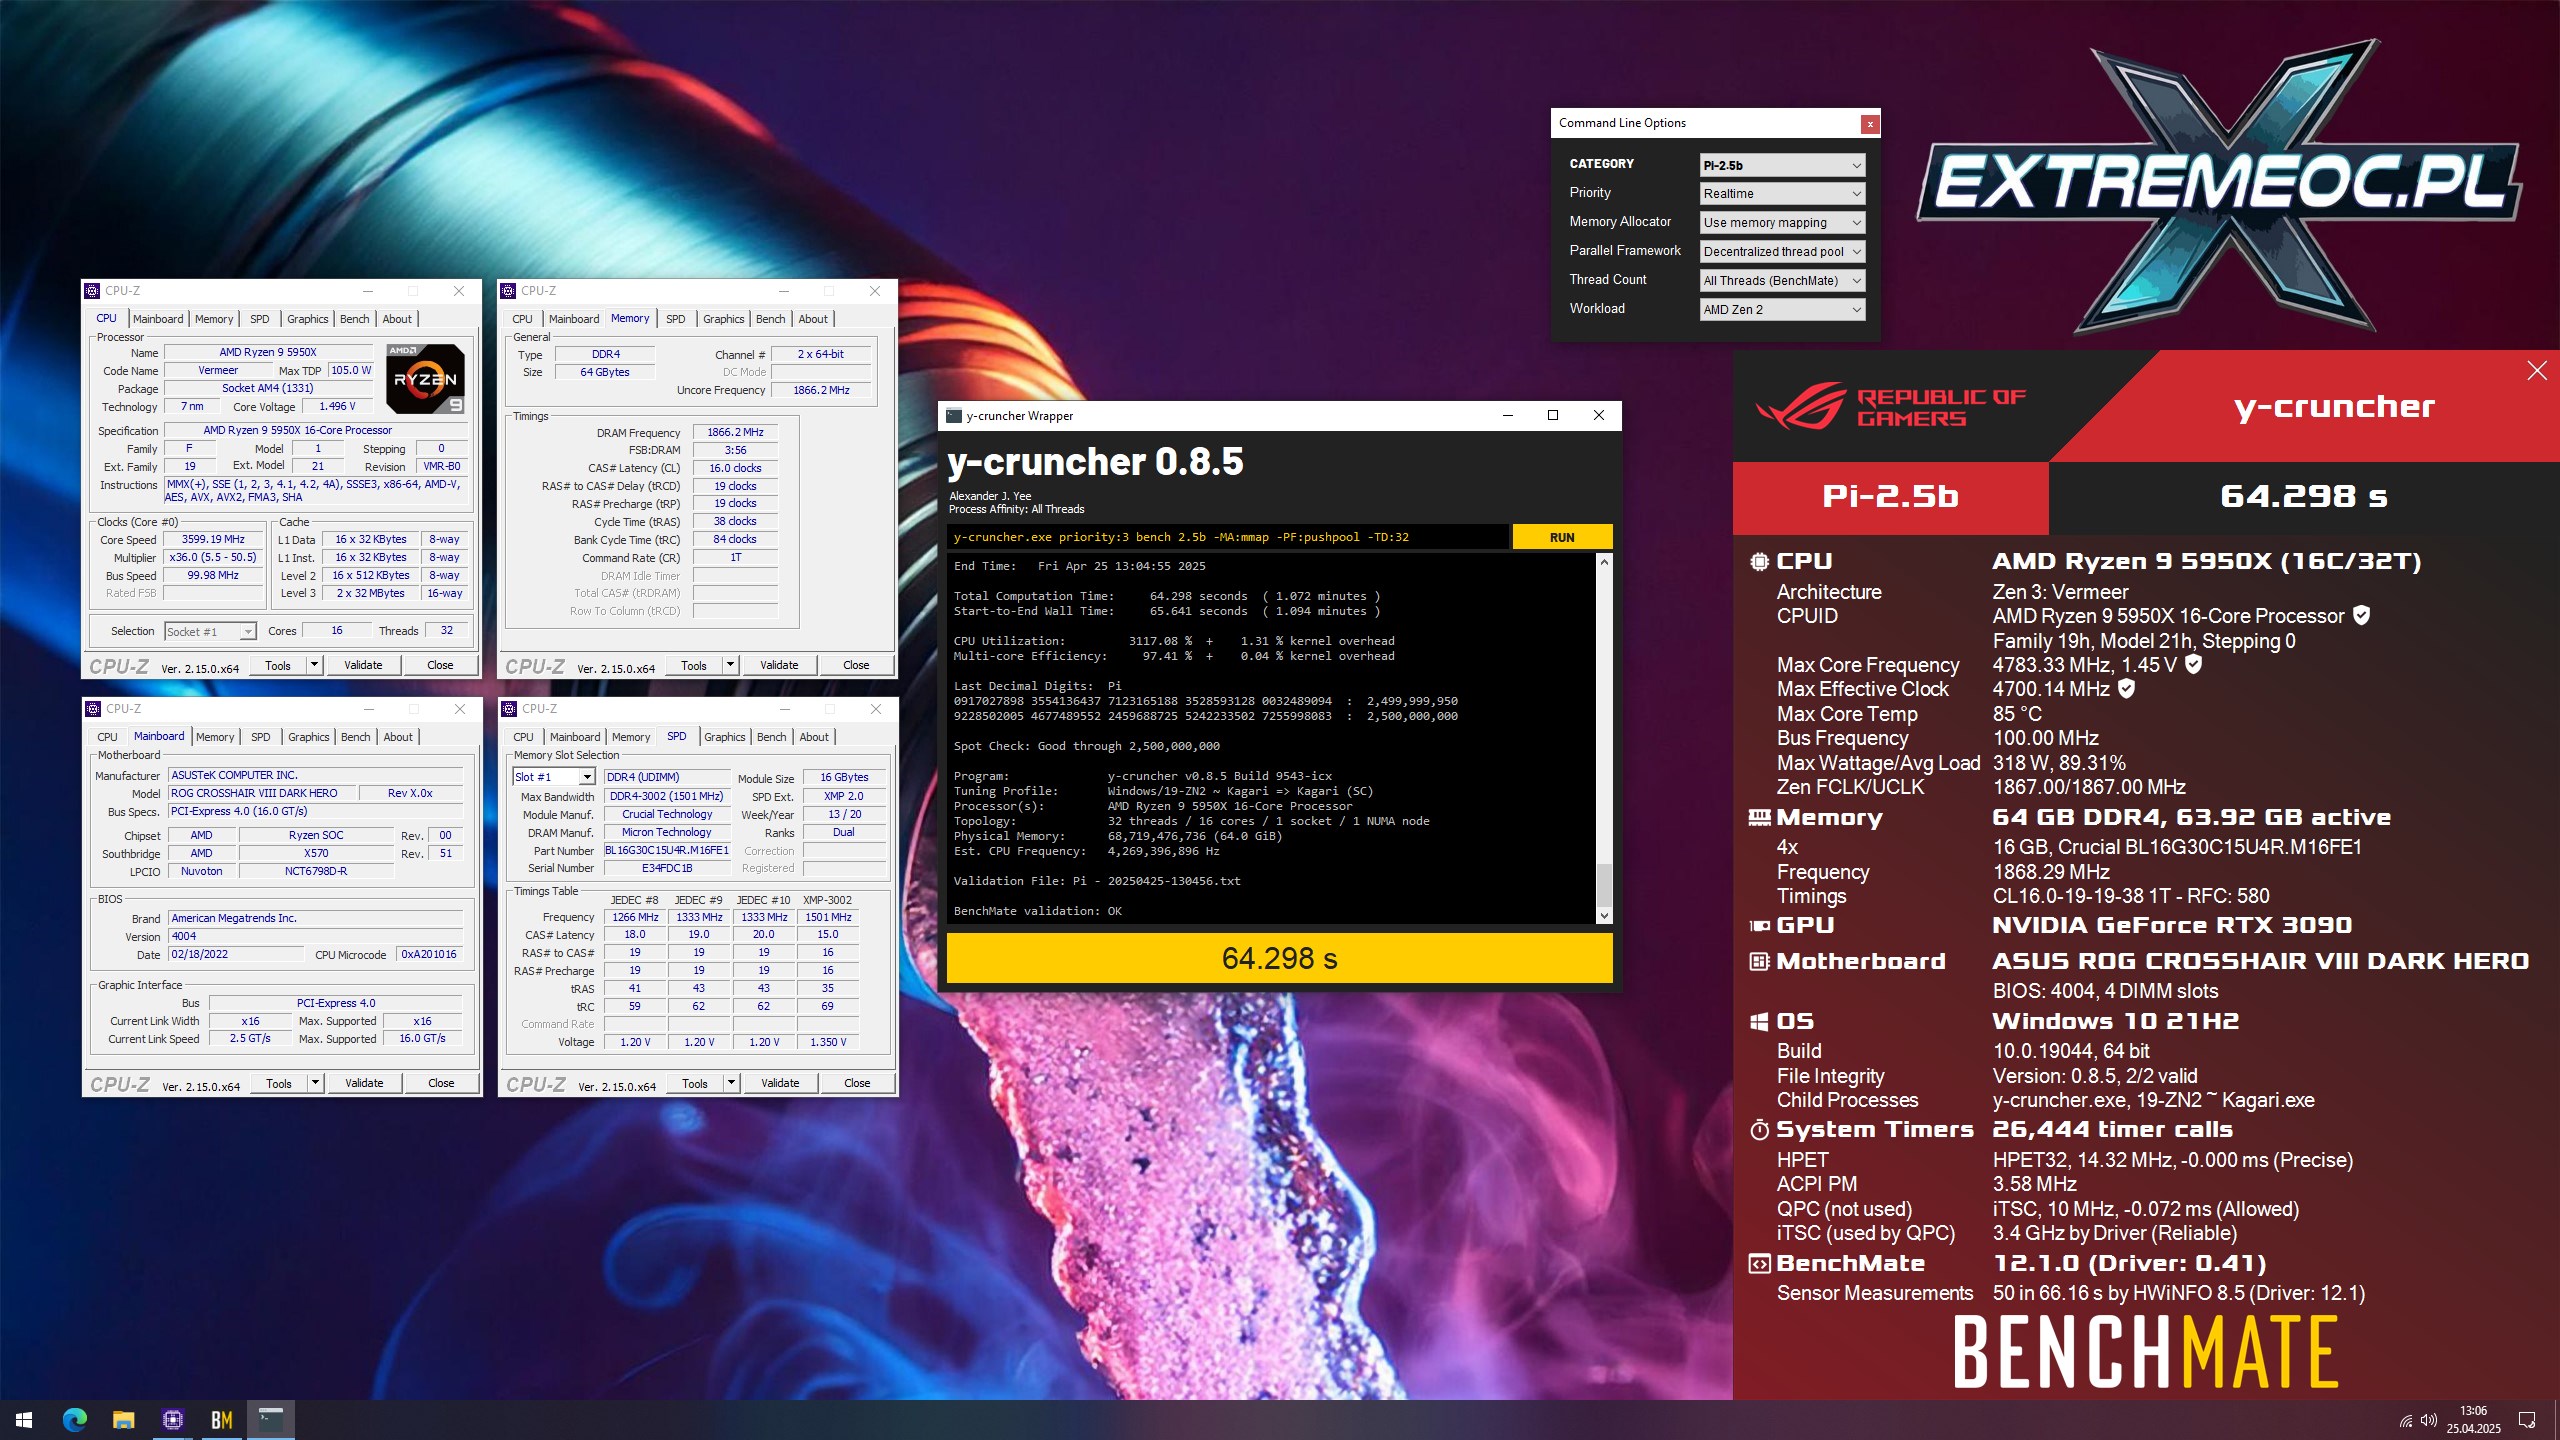Click the XMP-3002 timings column header
The width and height of the screenshot is (2560, 1440).
[x=827, y=900]
